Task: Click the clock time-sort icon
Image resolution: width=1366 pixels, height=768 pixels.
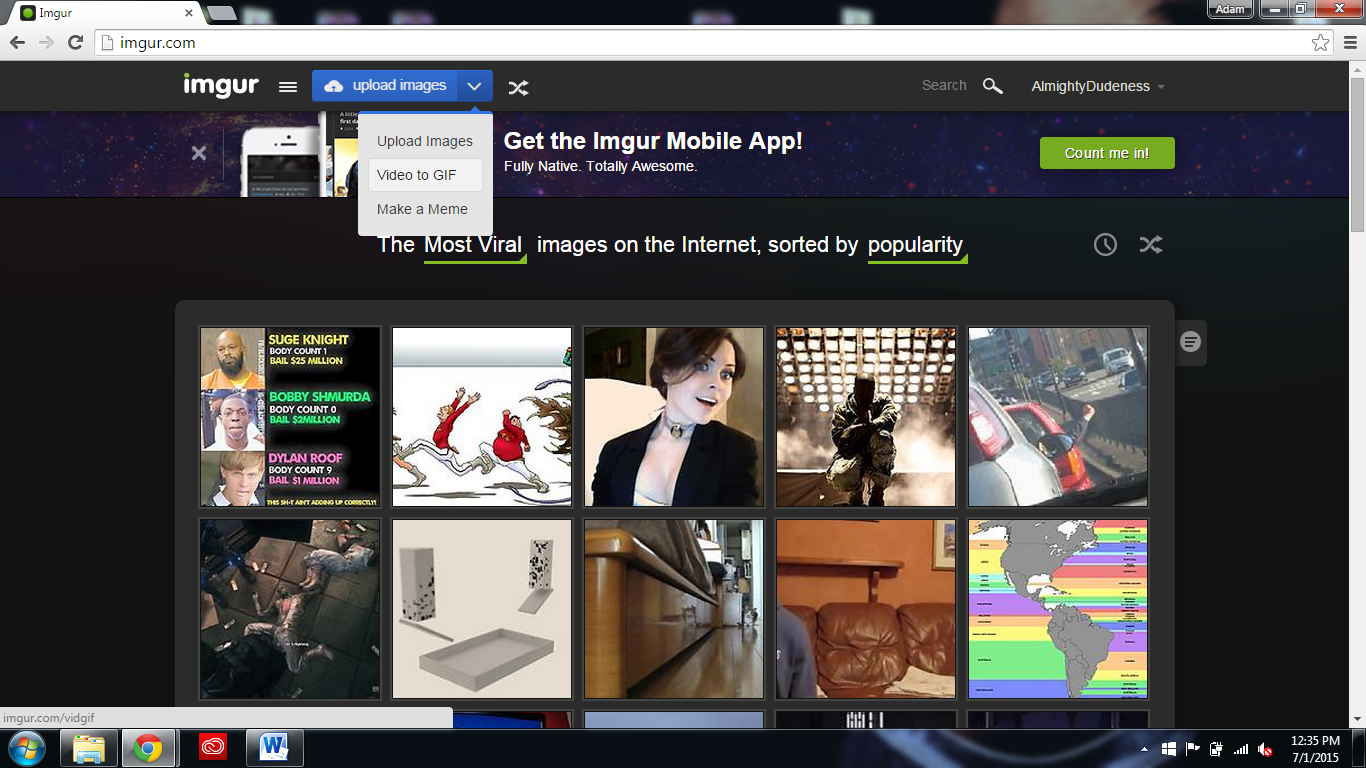Action: 1105,244
